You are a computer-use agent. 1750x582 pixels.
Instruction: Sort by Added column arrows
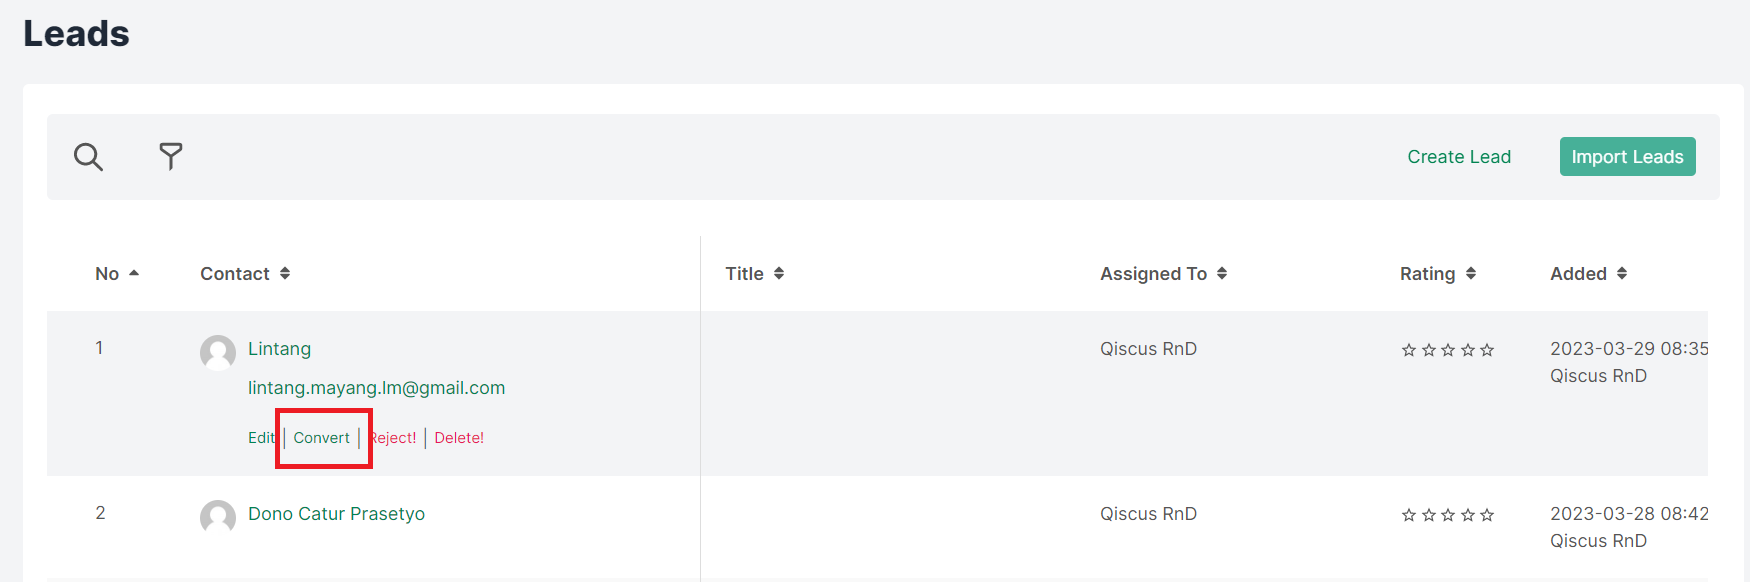pyautogui.click(x=1622, y=273)
